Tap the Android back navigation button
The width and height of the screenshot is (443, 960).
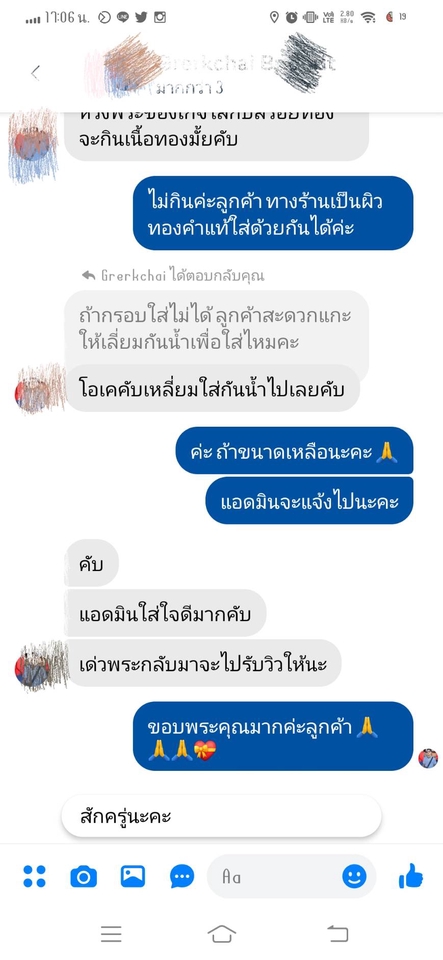[337, 934]
